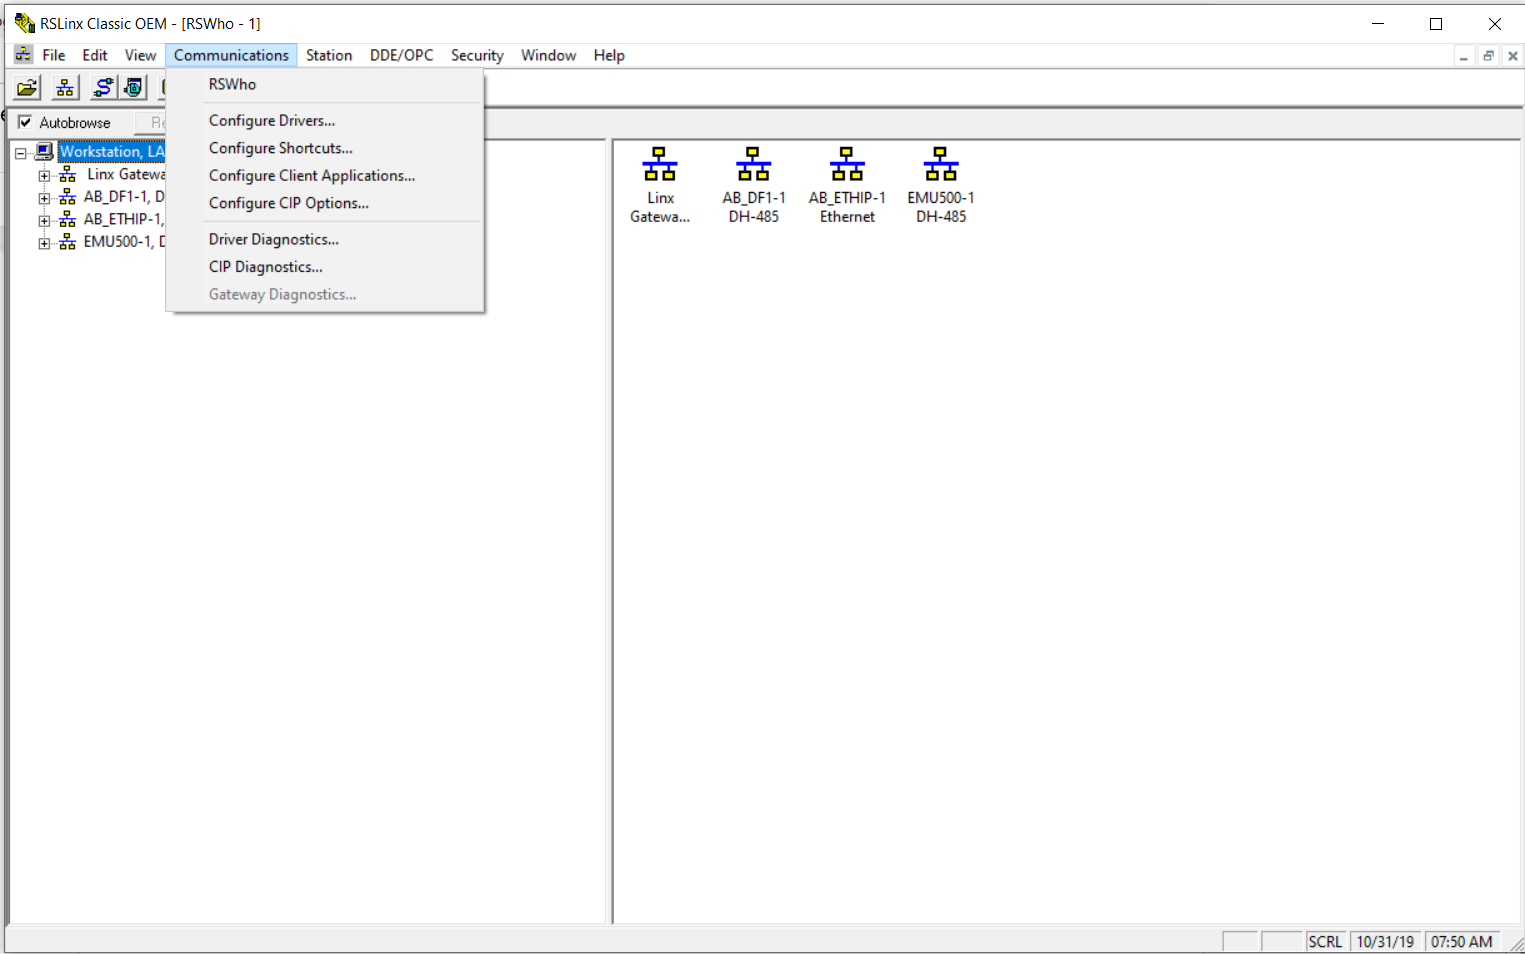Select CIP Diagnostics... menu entry
The image size is (1525, 954).
click(x=325, y=267)
